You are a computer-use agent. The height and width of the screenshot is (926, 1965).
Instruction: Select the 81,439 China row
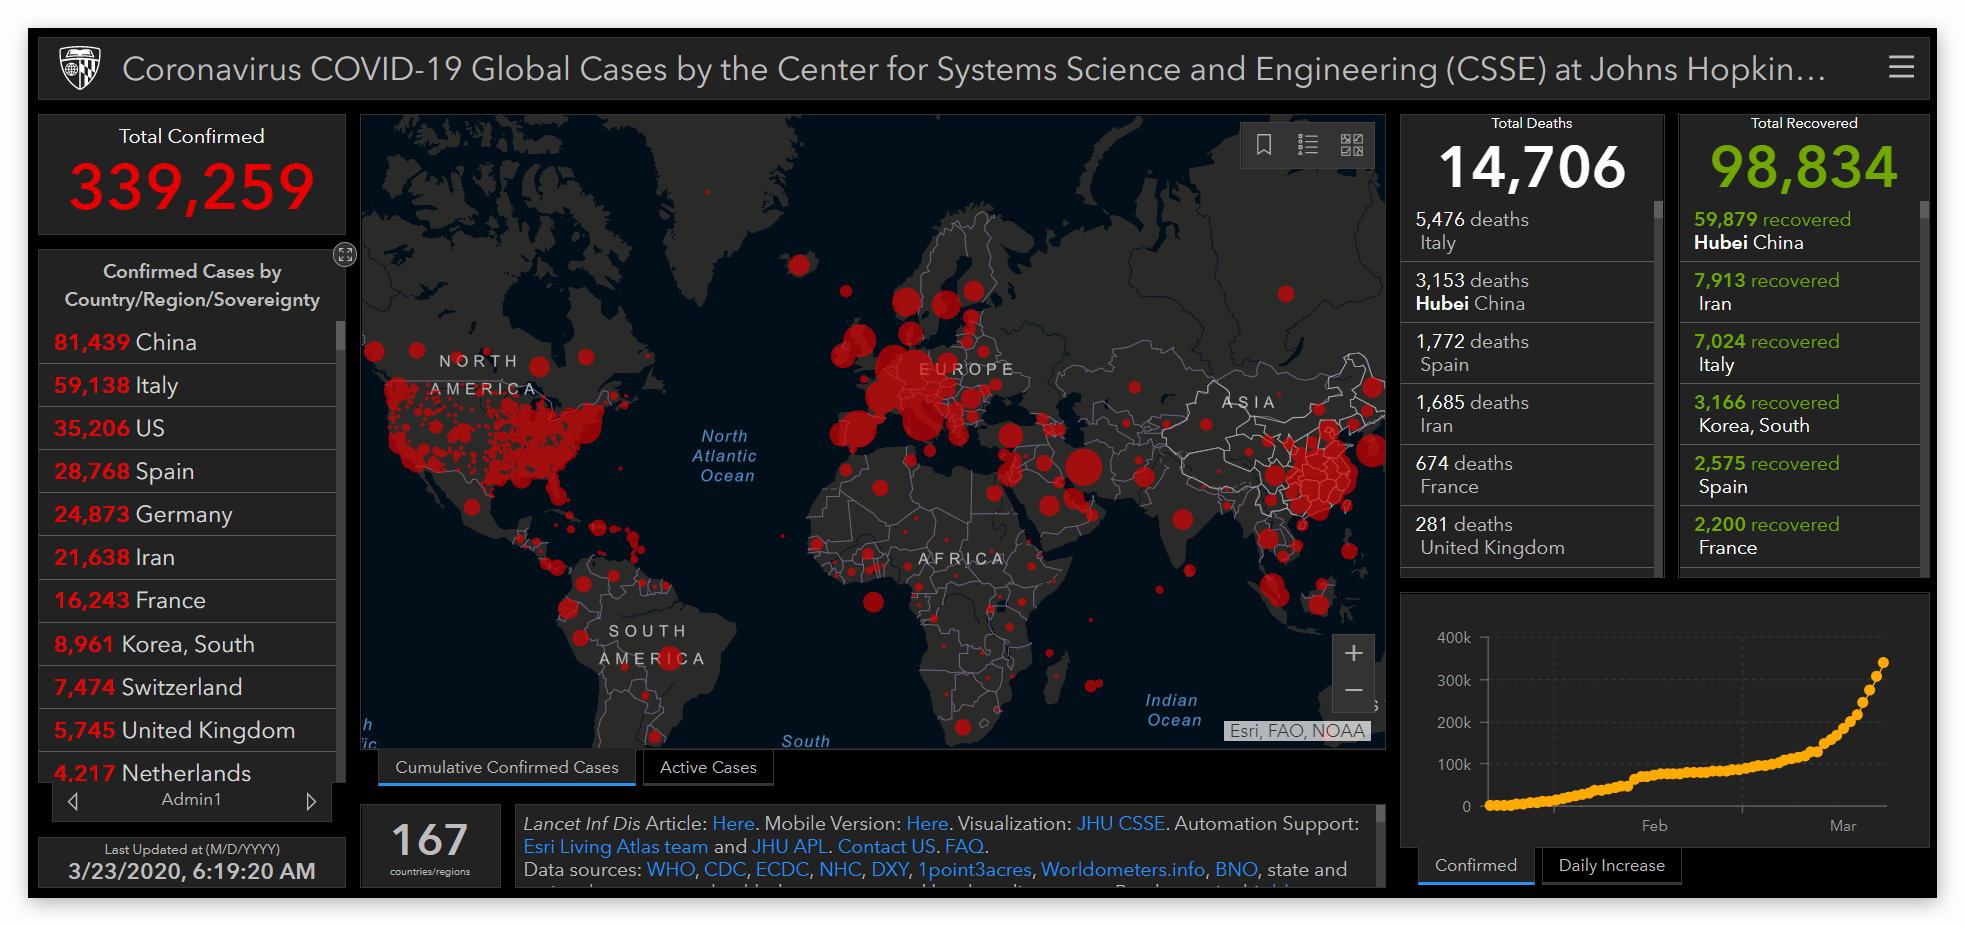187,342
